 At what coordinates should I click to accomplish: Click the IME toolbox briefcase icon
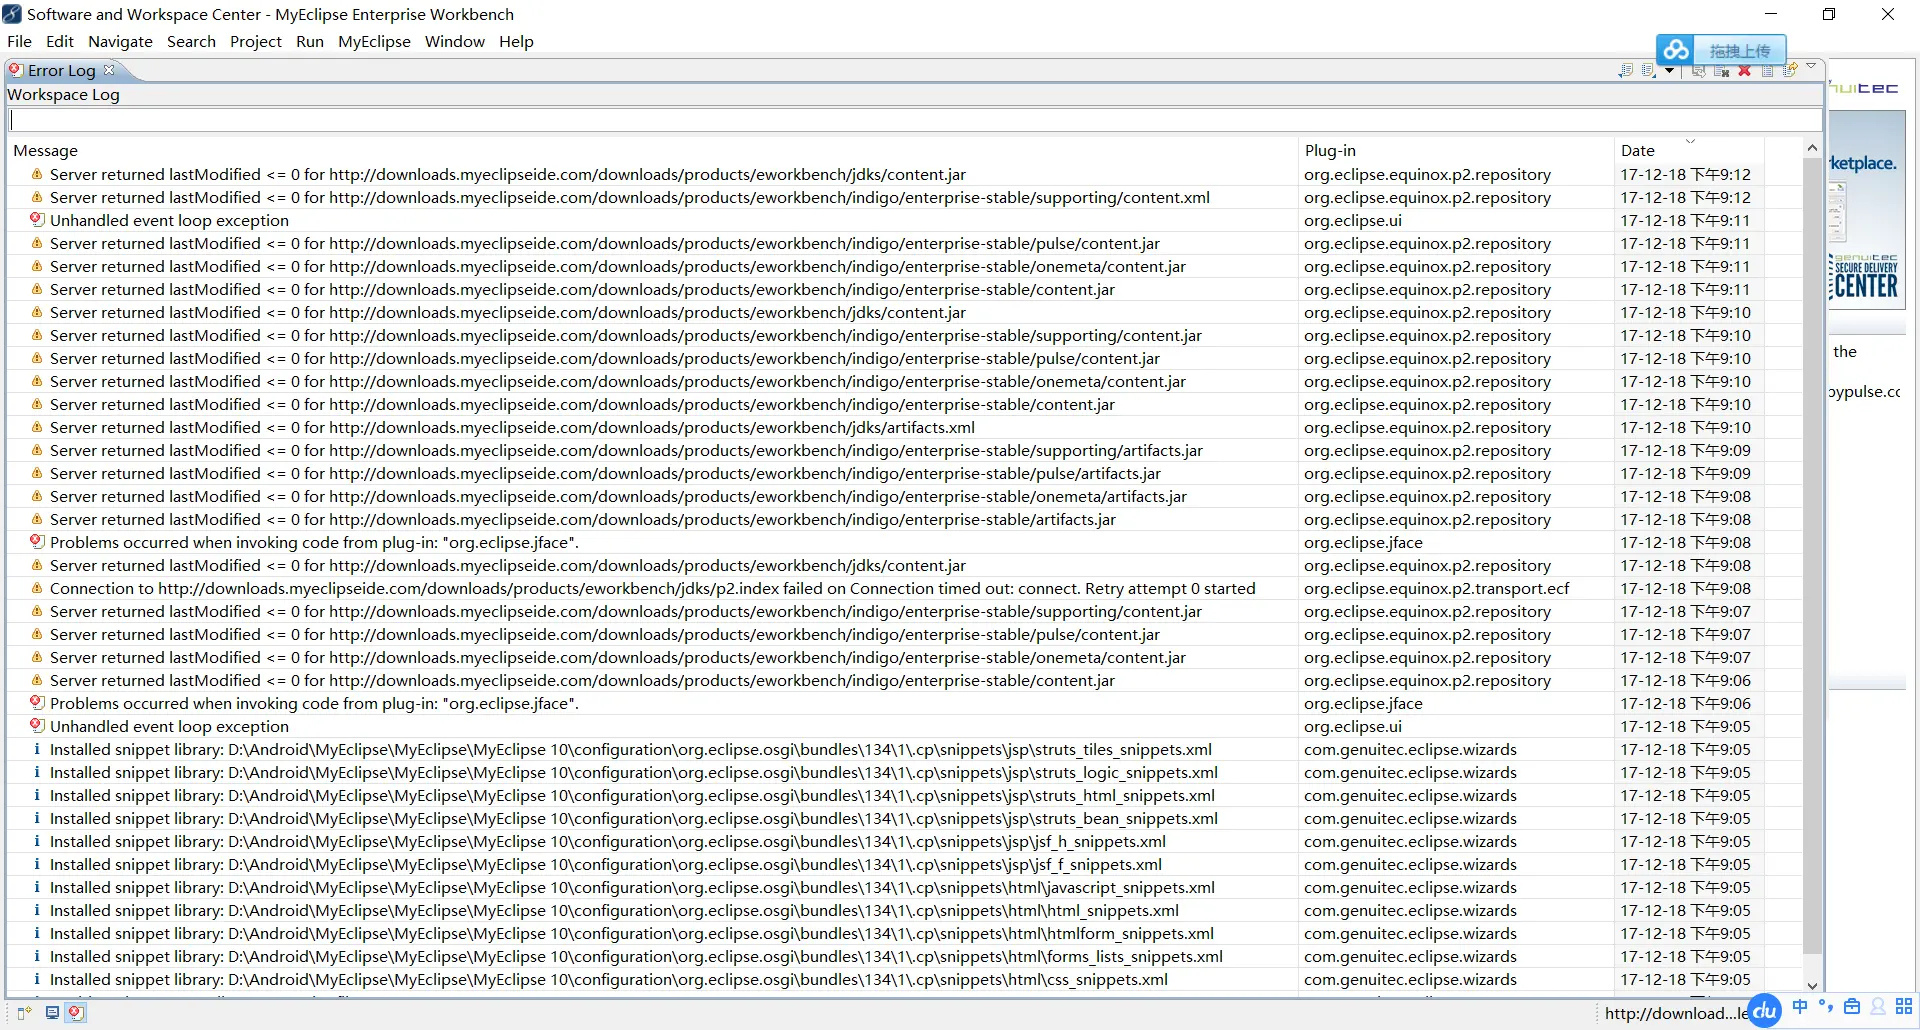point(1852,1006)
